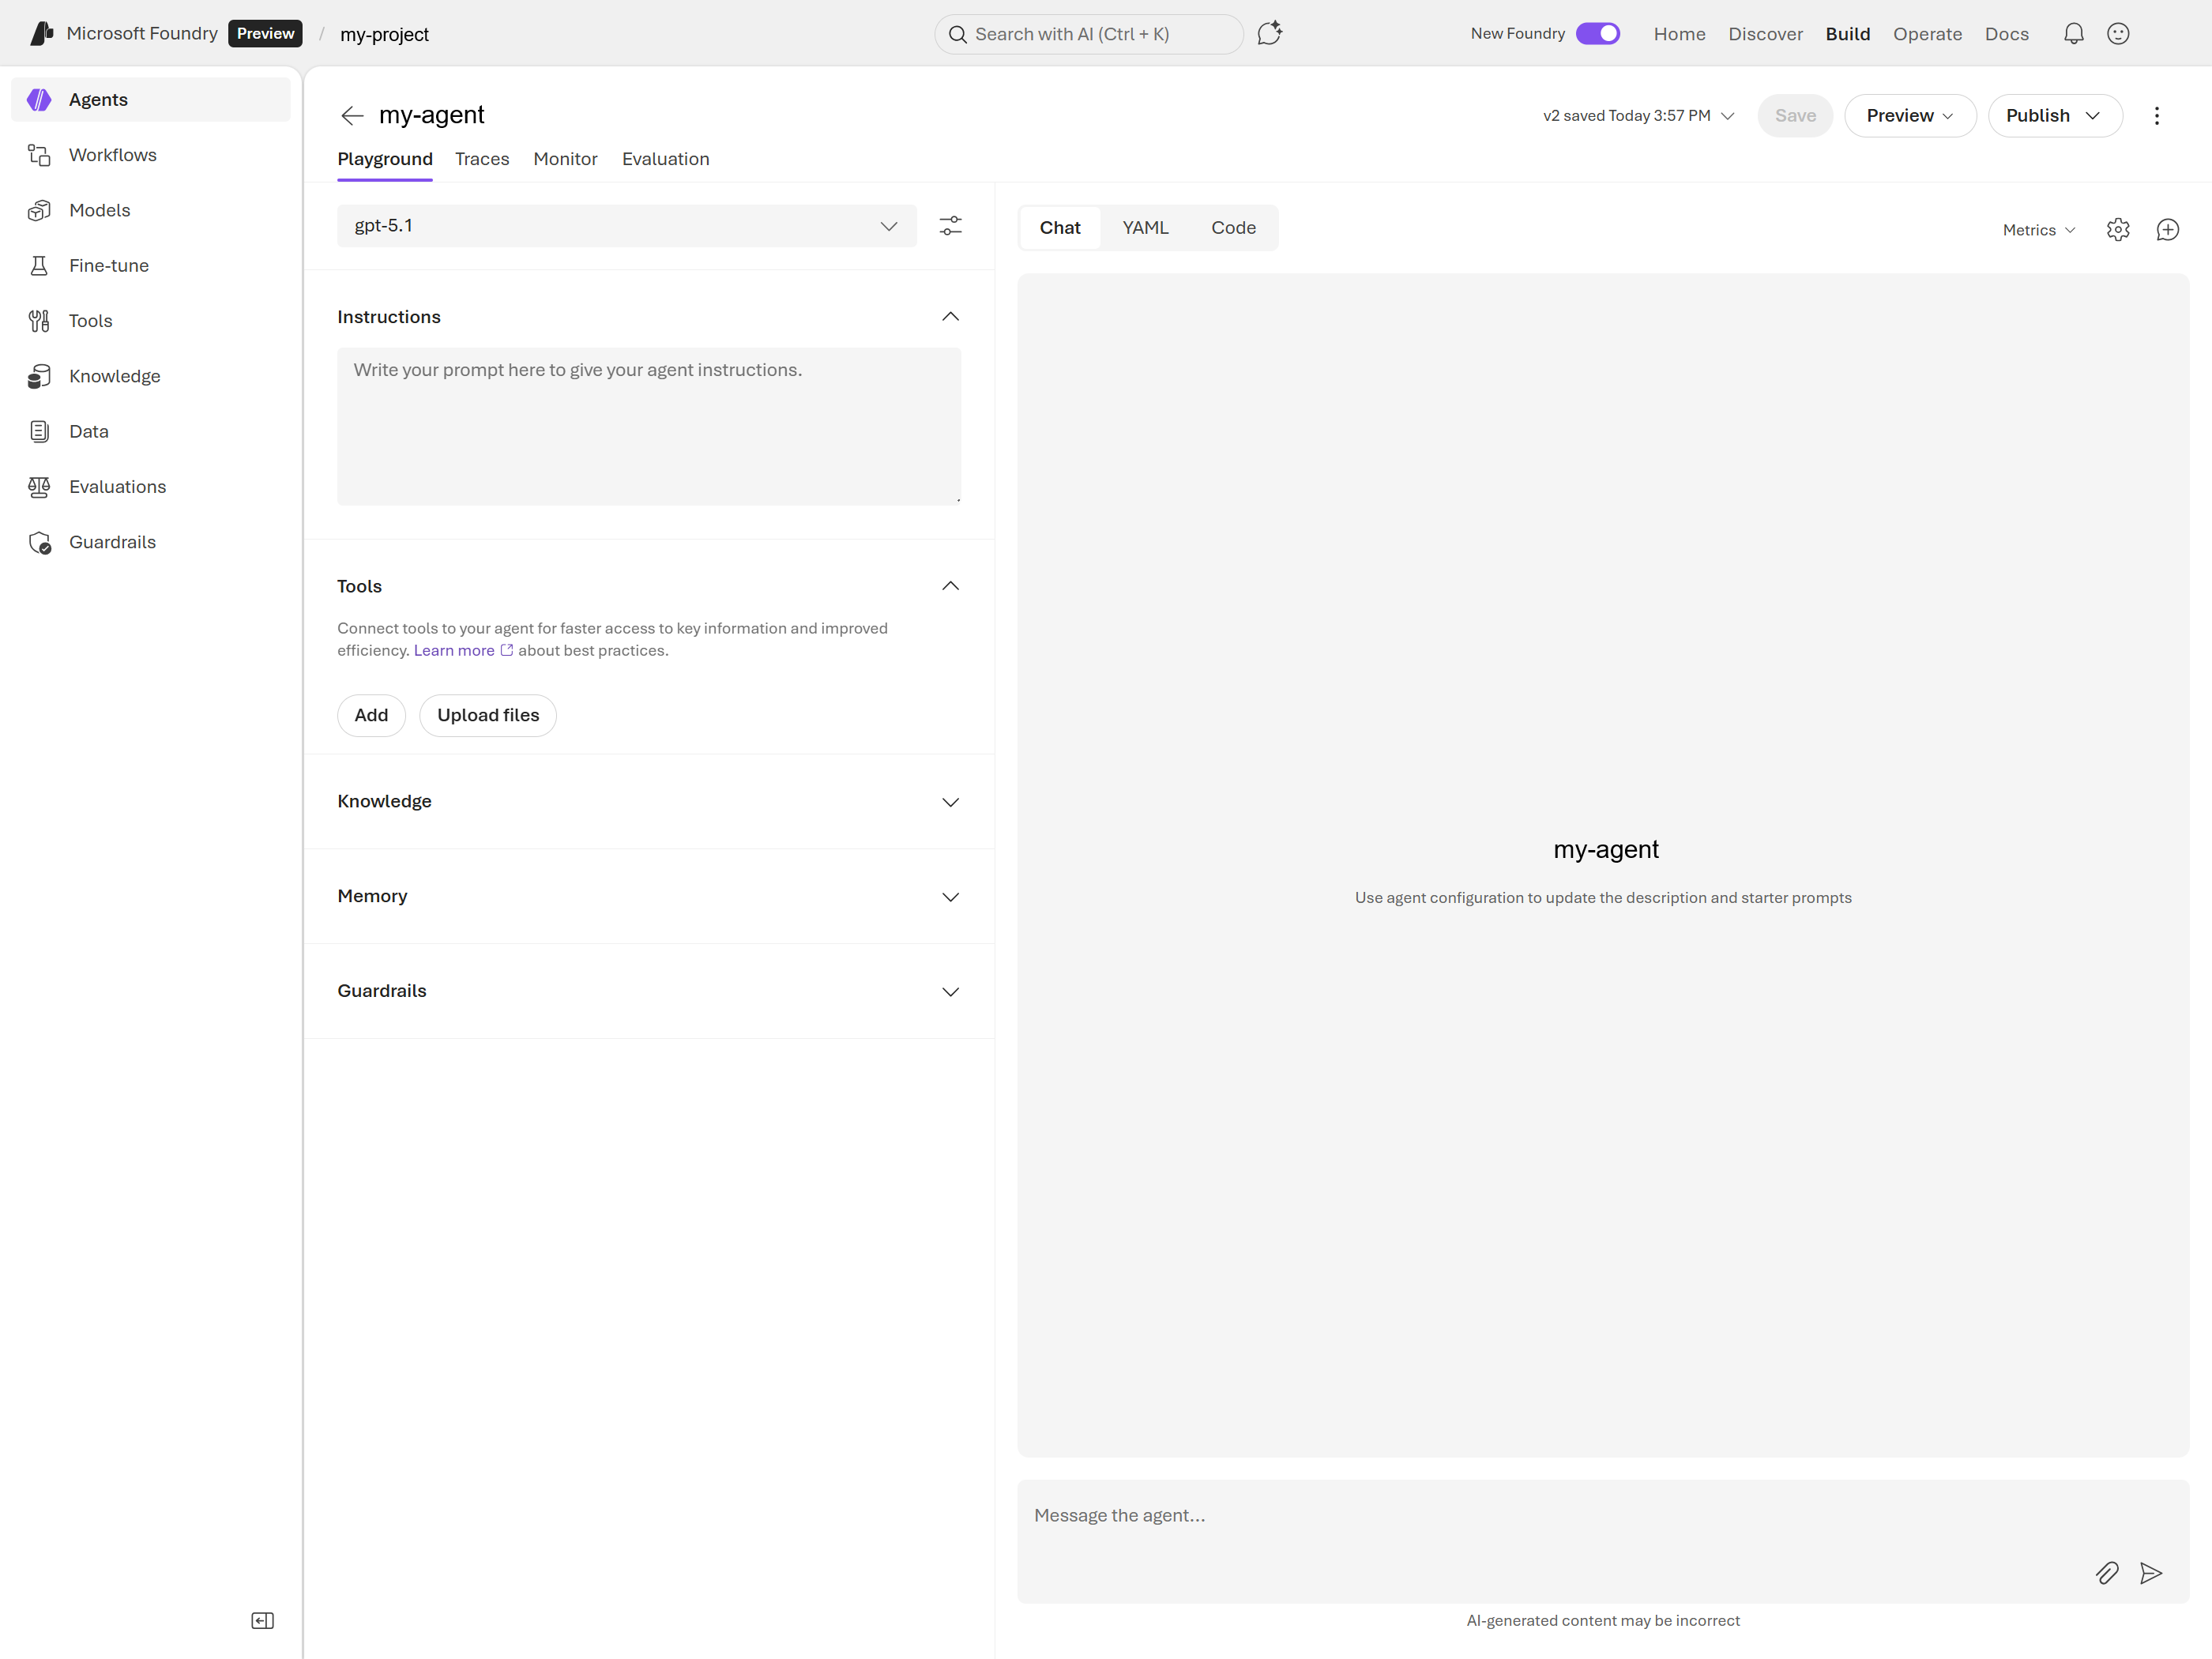The width and height of the screenshot is (2212, 1659).
Task: Open the notifications bell
Action: tap(2073, 34)
